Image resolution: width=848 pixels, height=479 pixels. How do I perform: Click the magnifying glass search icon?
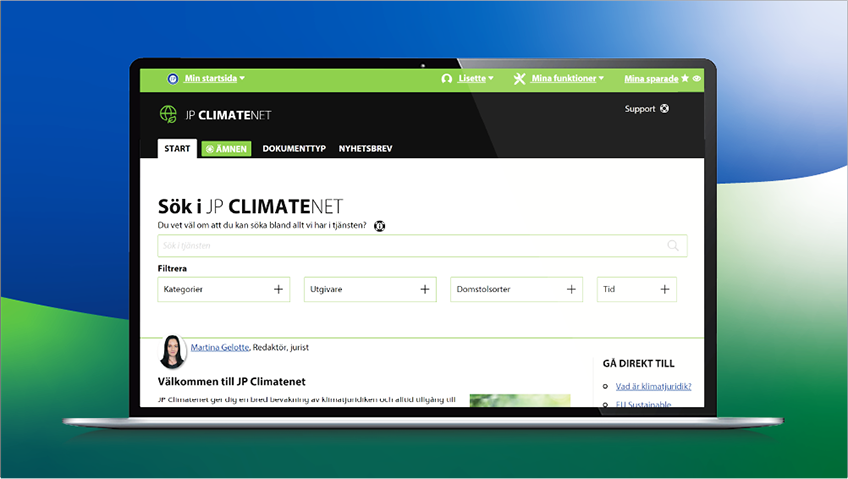tap(673, 245)
